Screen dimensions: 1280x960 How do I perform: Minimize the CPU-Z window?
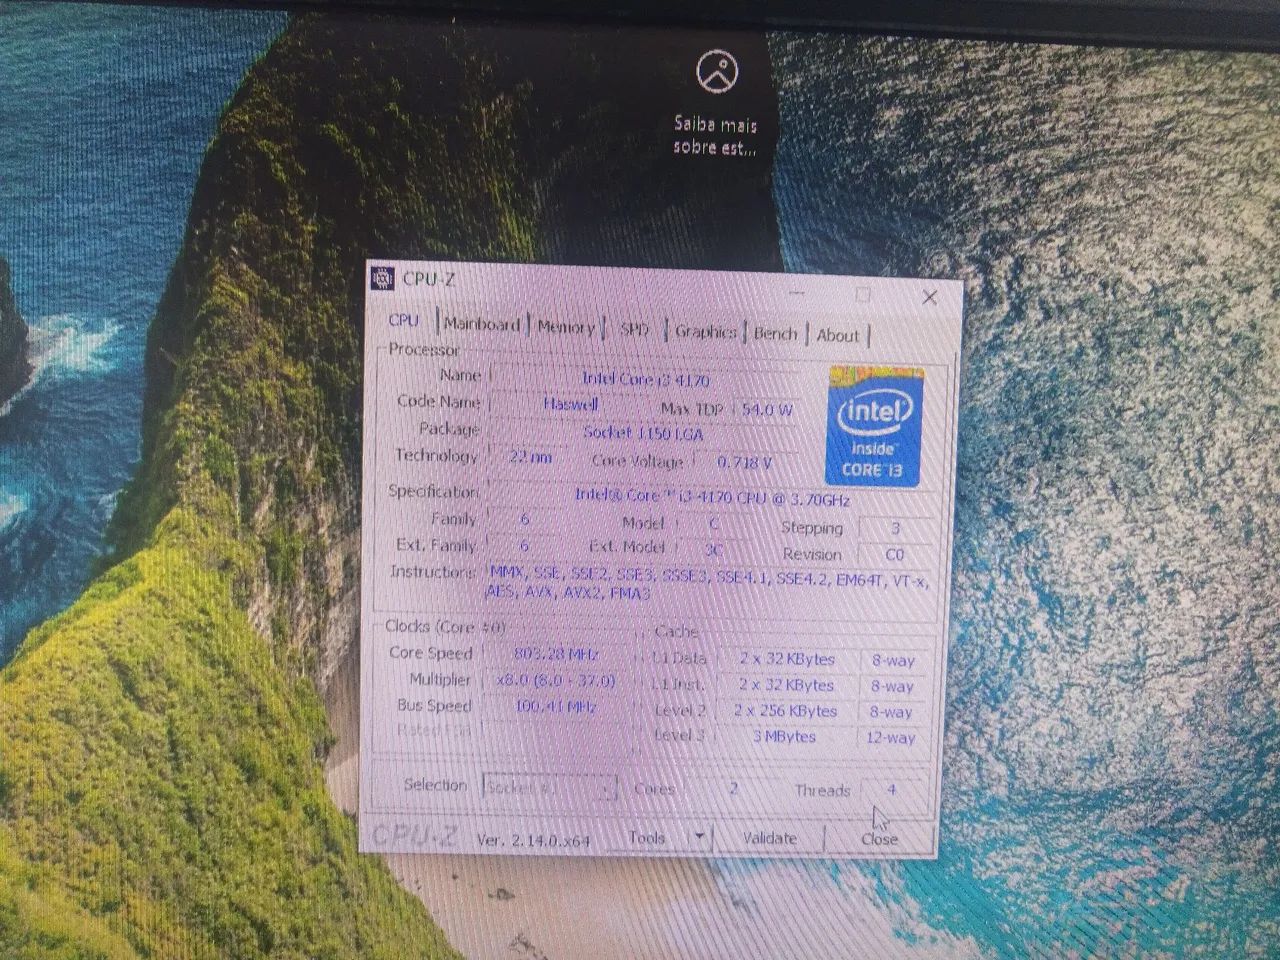click(x=797, y=293)
